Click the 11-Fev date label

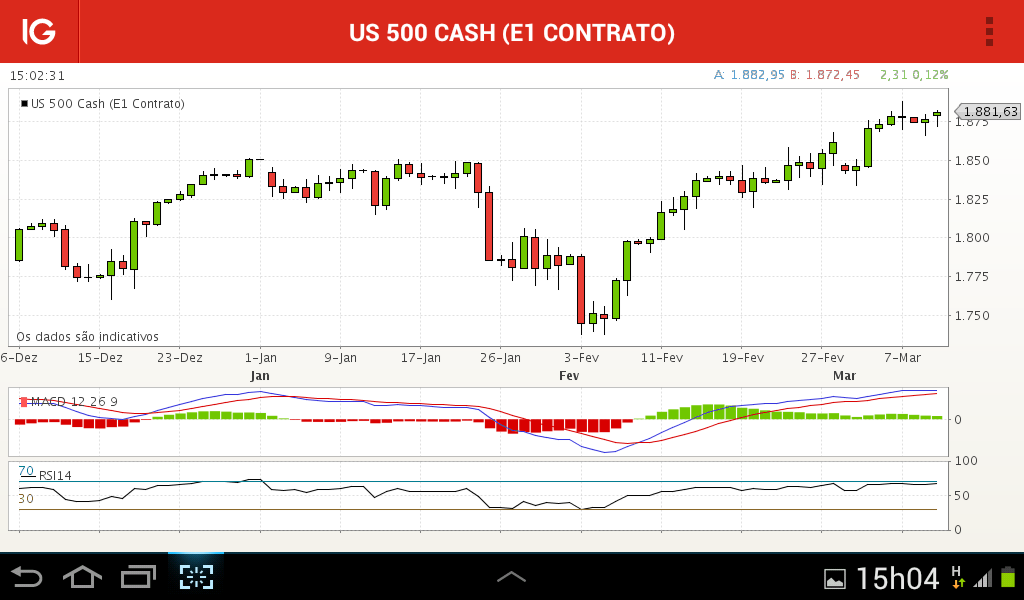point(662,358)
